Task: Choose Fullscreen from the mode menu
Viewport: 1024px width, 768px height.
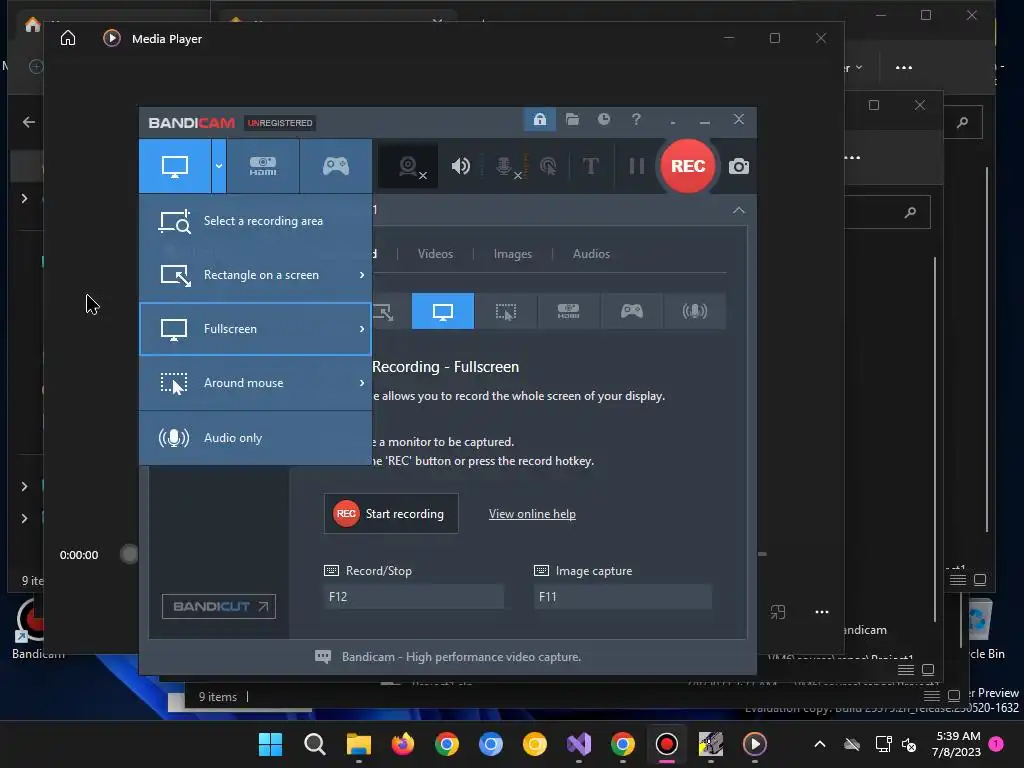Action: pyautogui.click(x=255, y=329)
